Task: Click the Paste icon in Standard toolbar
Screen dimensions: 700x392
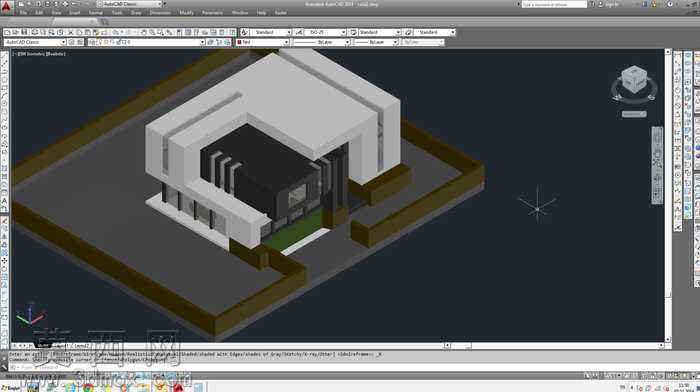Action: (88, 32)
